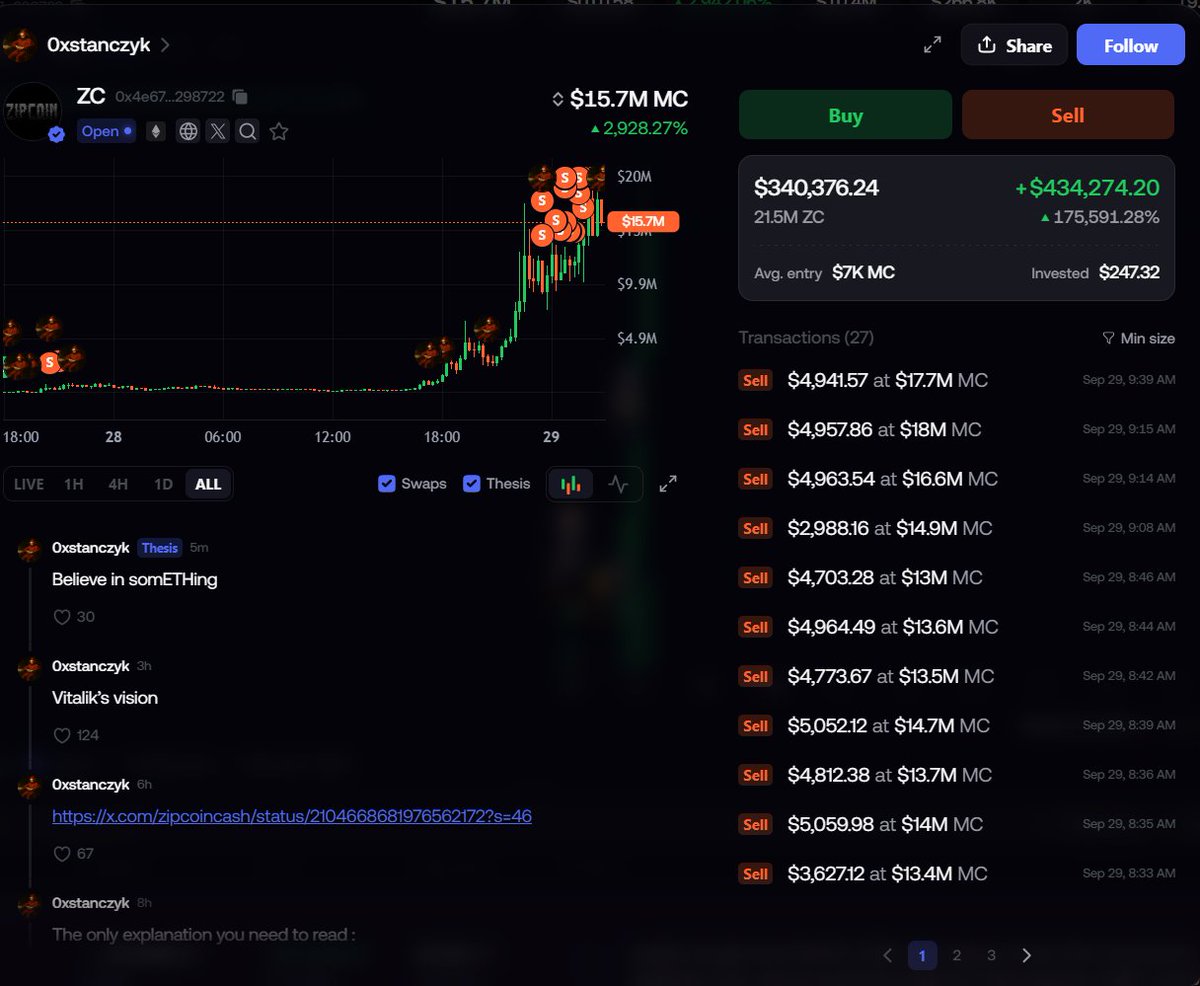Select transactions page 2
Viewport: 1200px width, 986px height.
coord(957,955)
